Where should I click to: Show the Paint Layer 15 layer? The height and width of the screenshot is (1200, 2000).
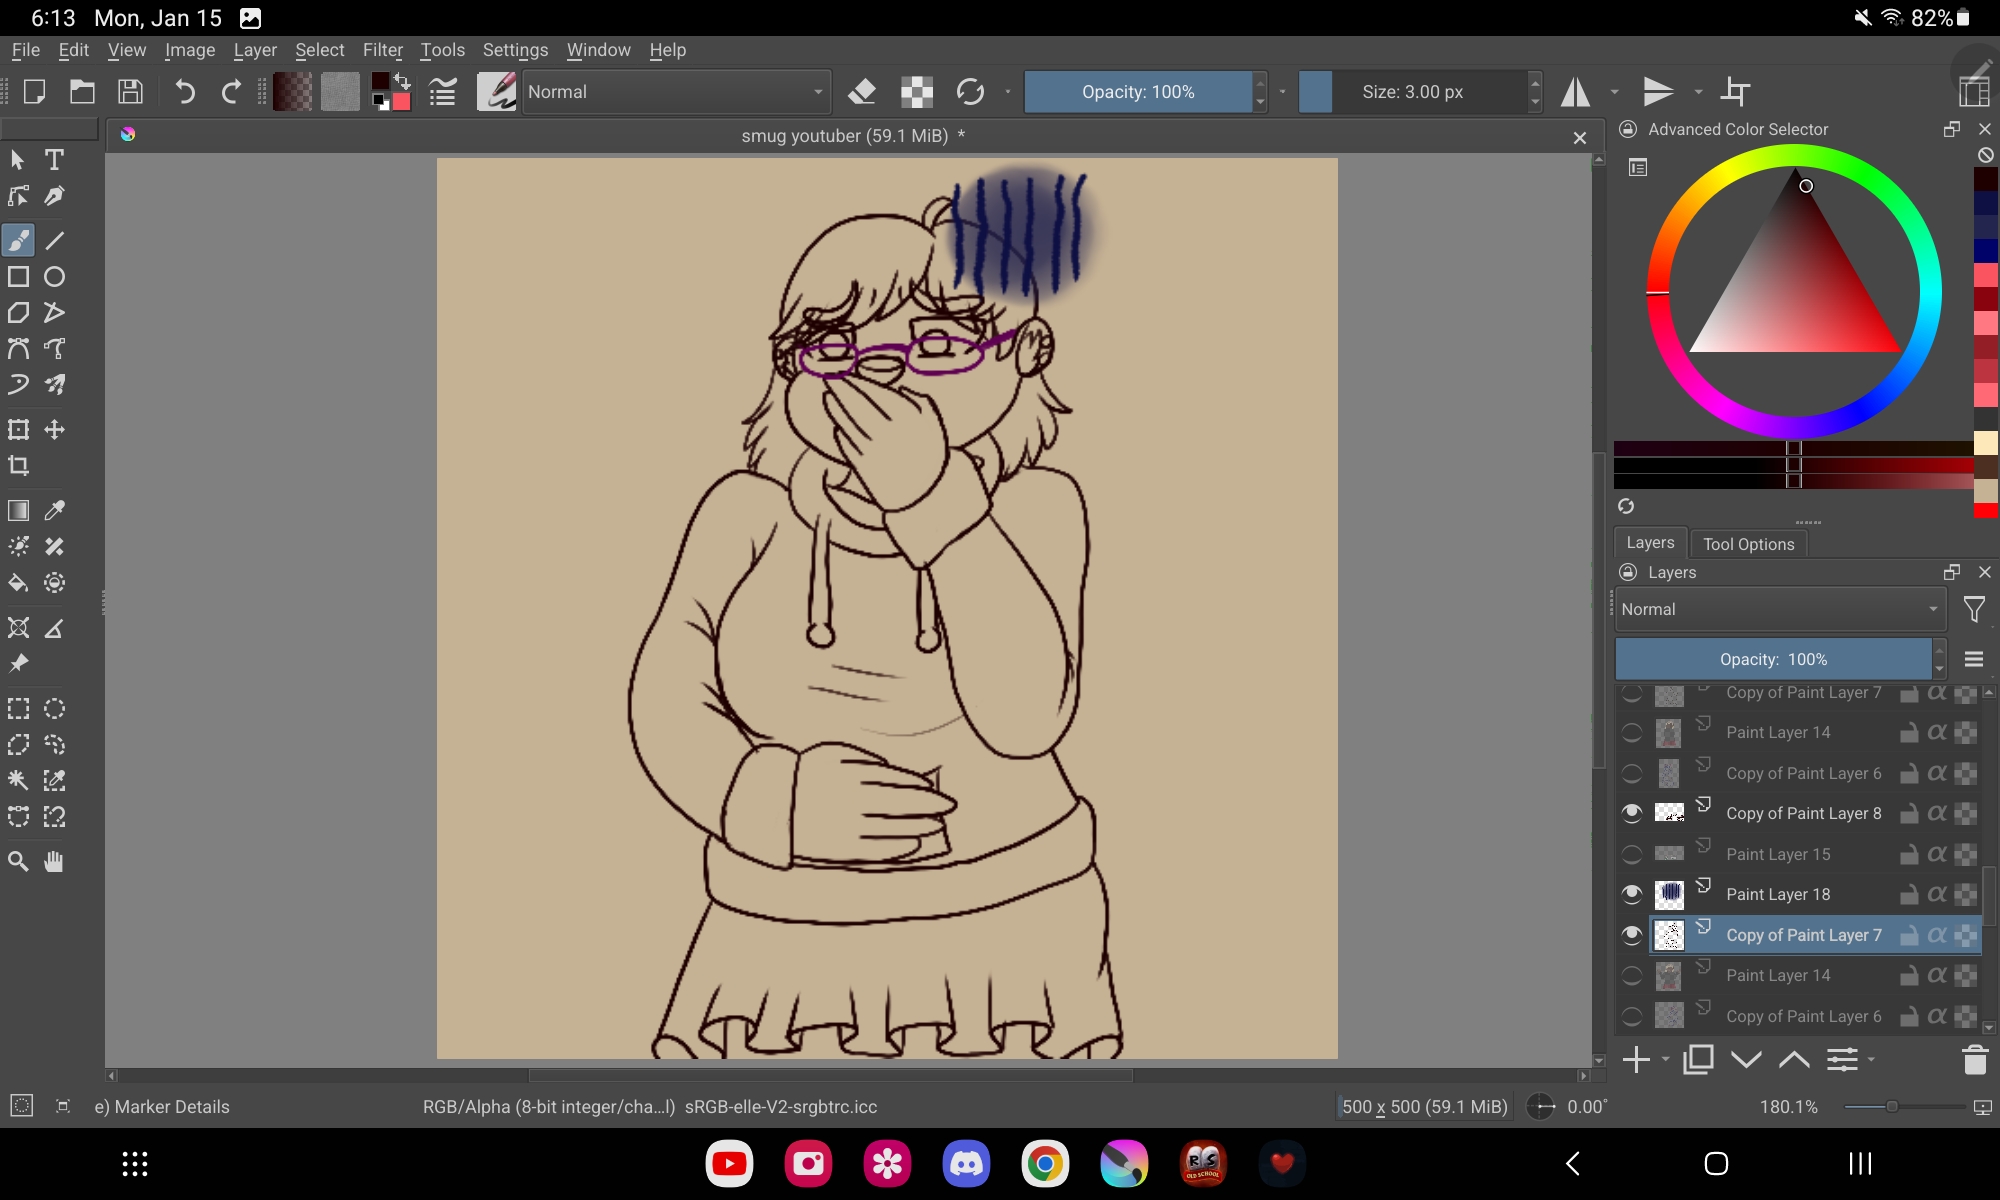tap(1632, 854)
